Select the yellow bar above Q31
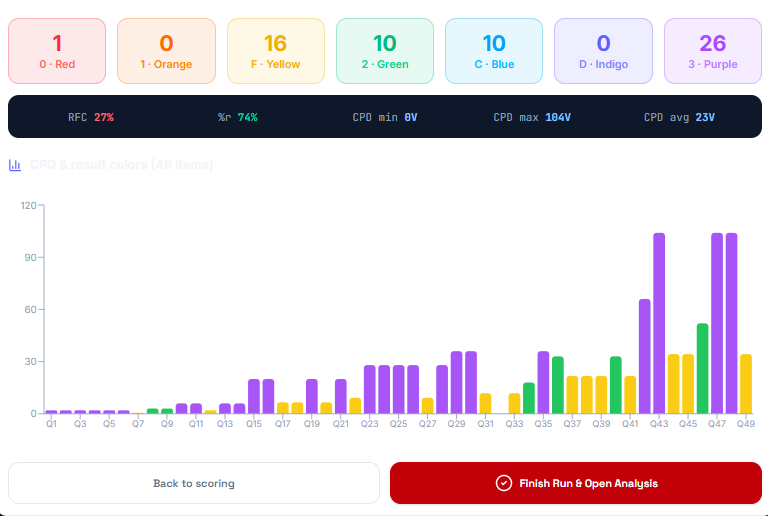 [x=485, y=403]
